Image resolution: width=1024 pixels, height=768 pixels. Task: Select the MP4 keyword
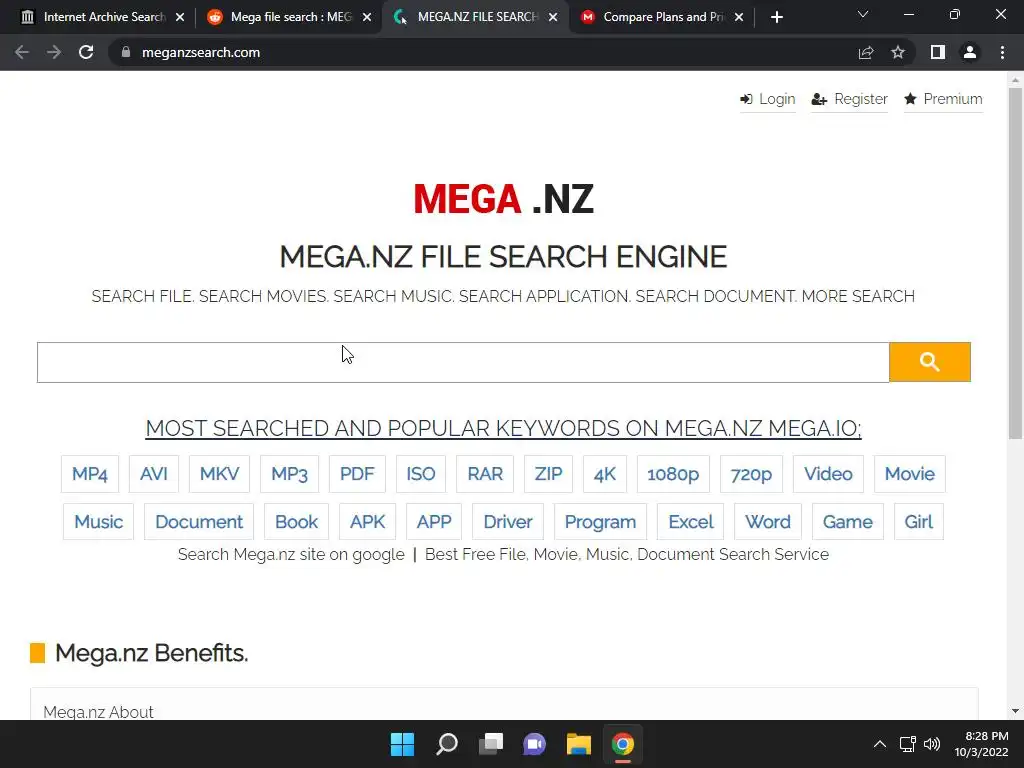(89, 474)
